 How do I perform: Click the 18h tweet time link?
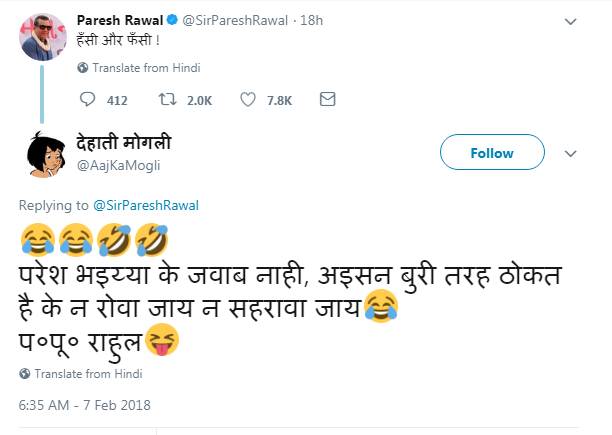(x=311, y=20)
